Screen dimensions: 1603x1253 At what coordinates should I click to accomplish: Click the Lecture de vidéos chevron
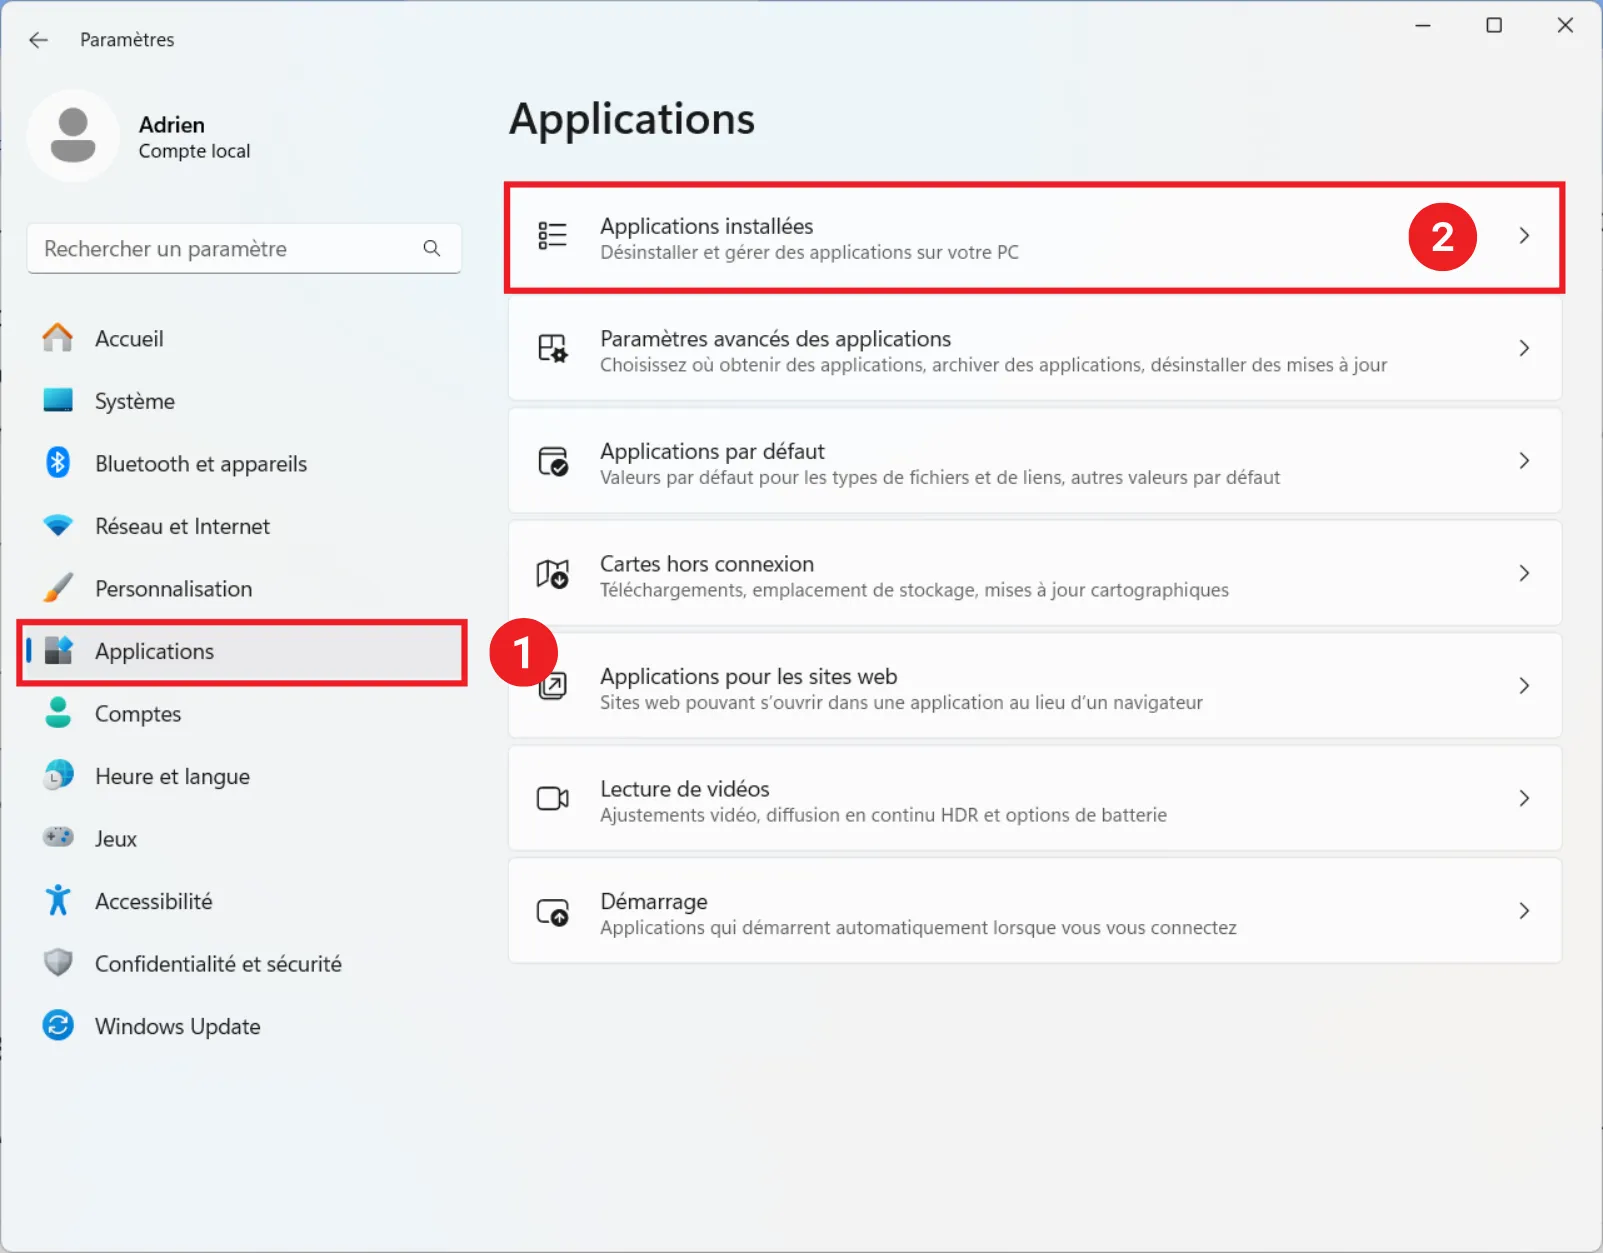[x=1524, y=798]
